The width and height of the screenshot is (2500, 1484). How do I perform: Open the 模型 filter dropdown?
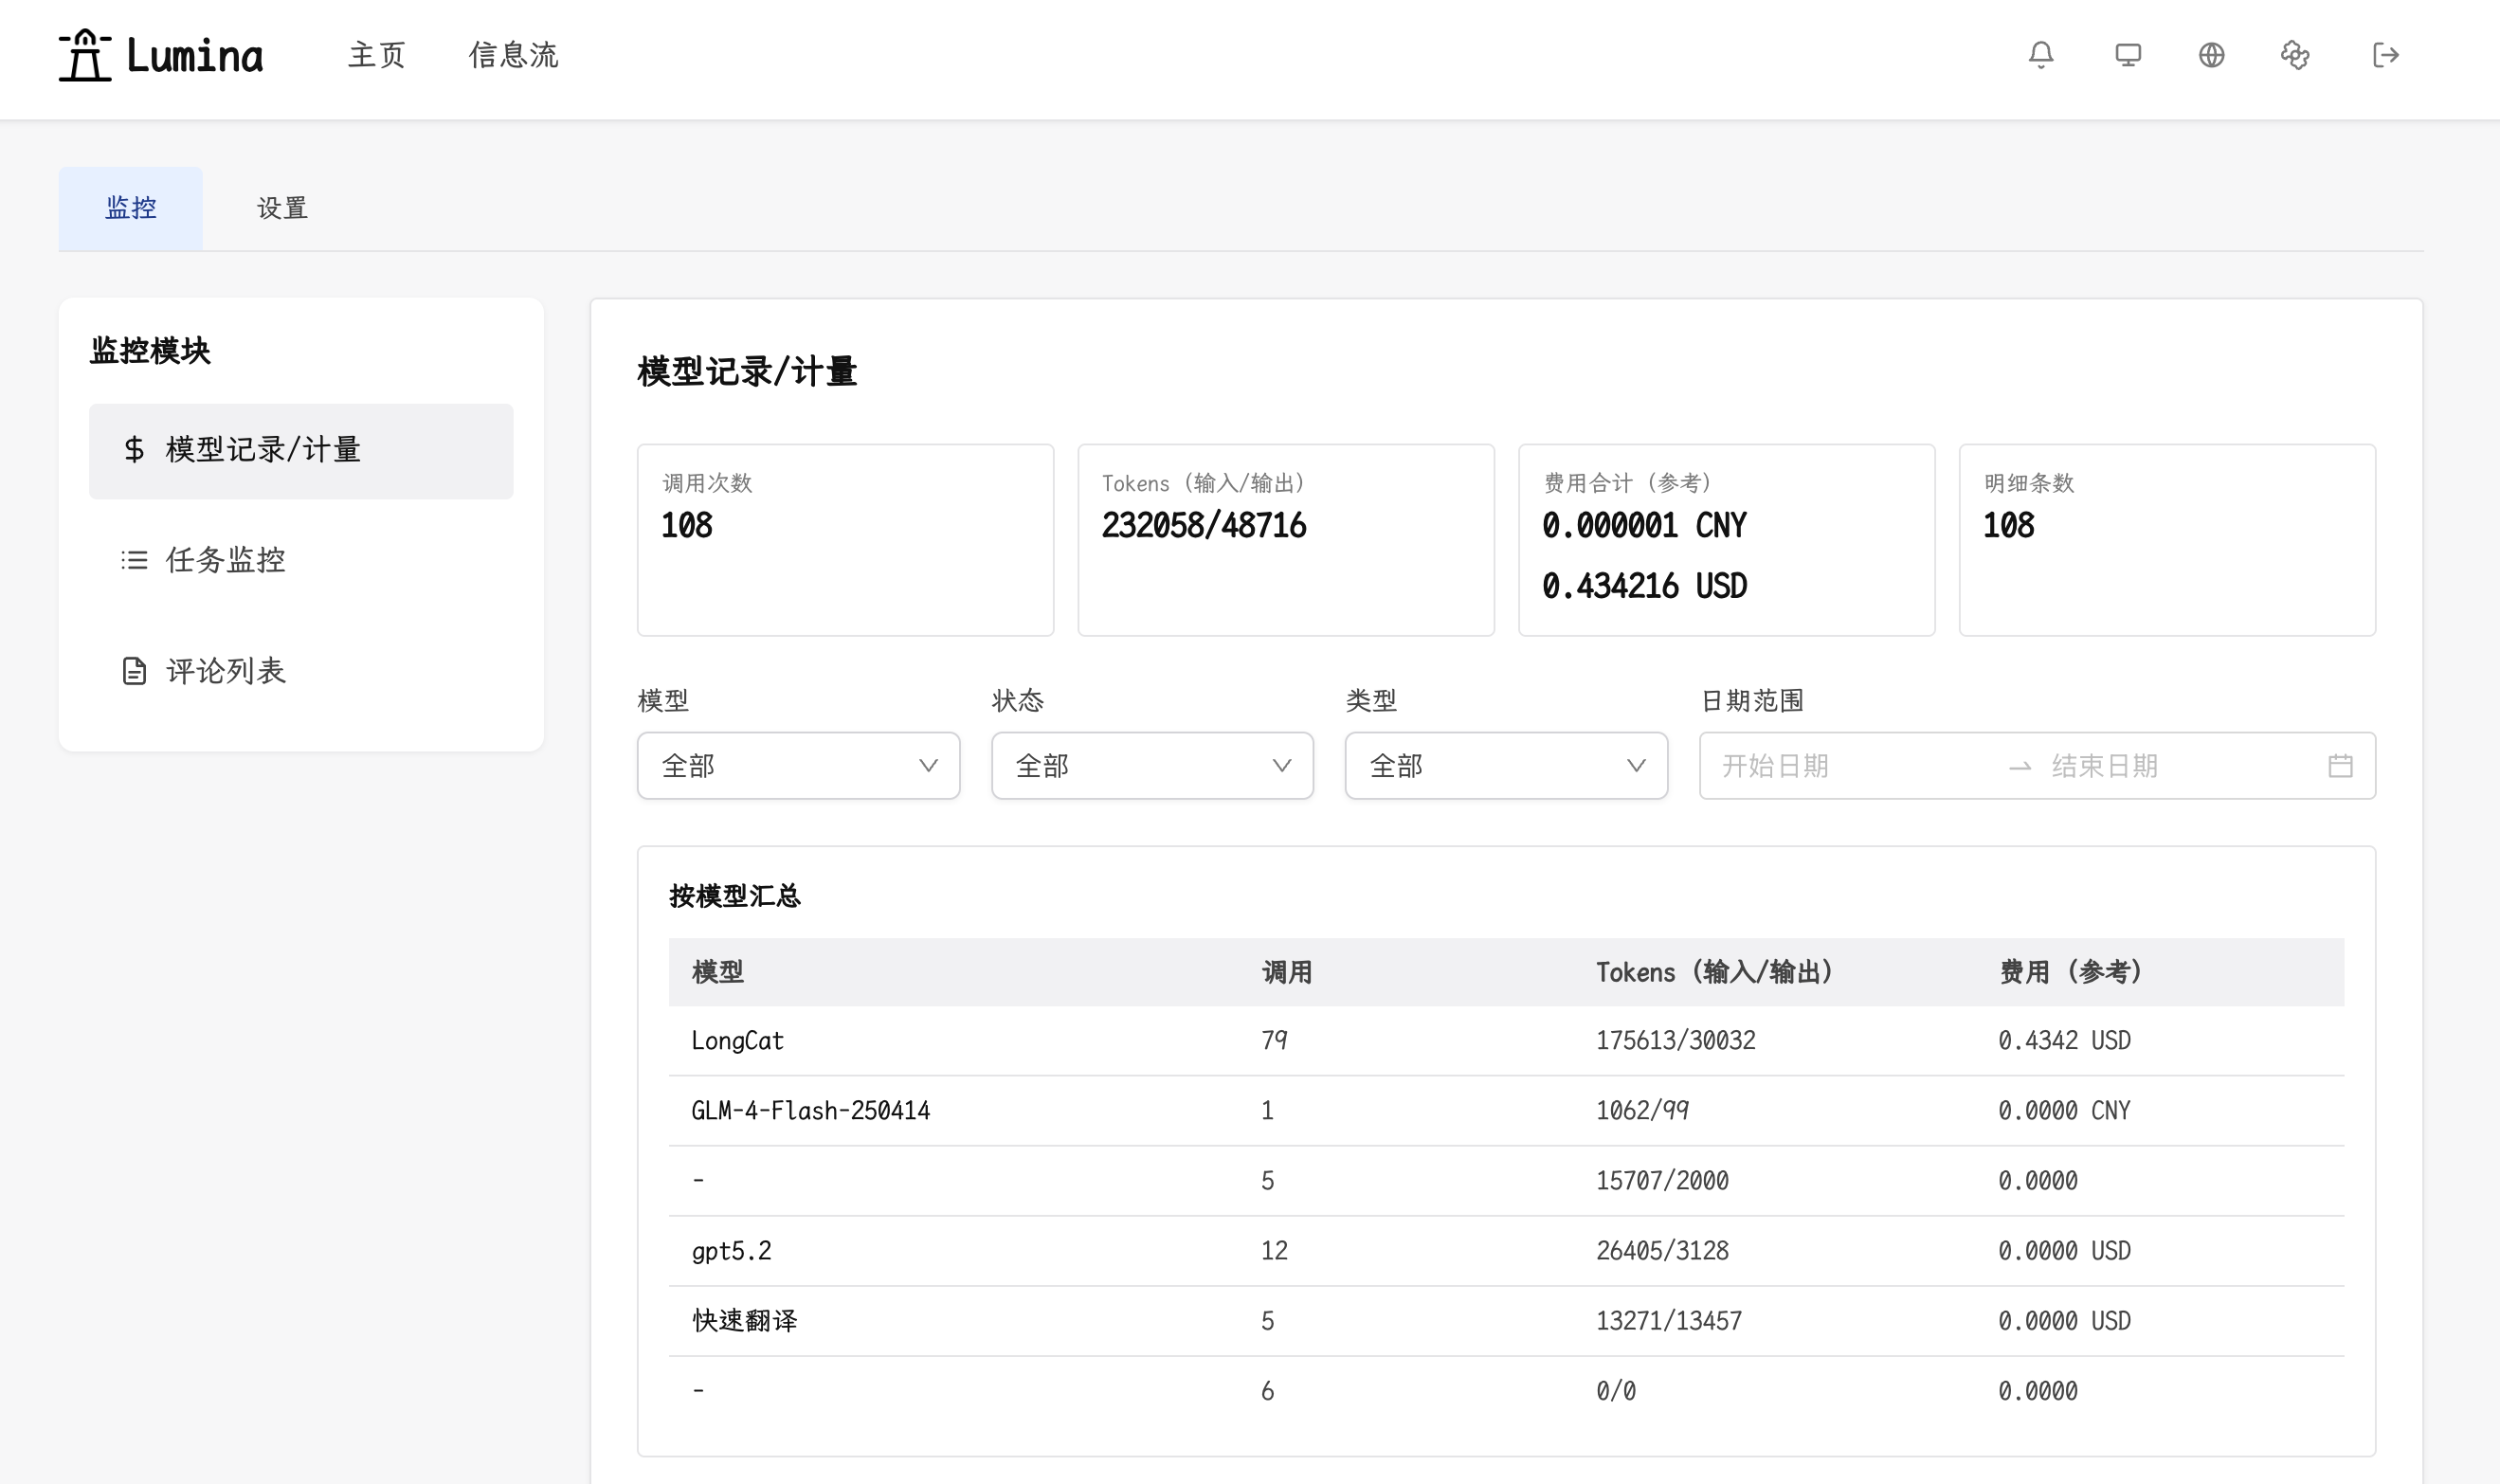799,766
